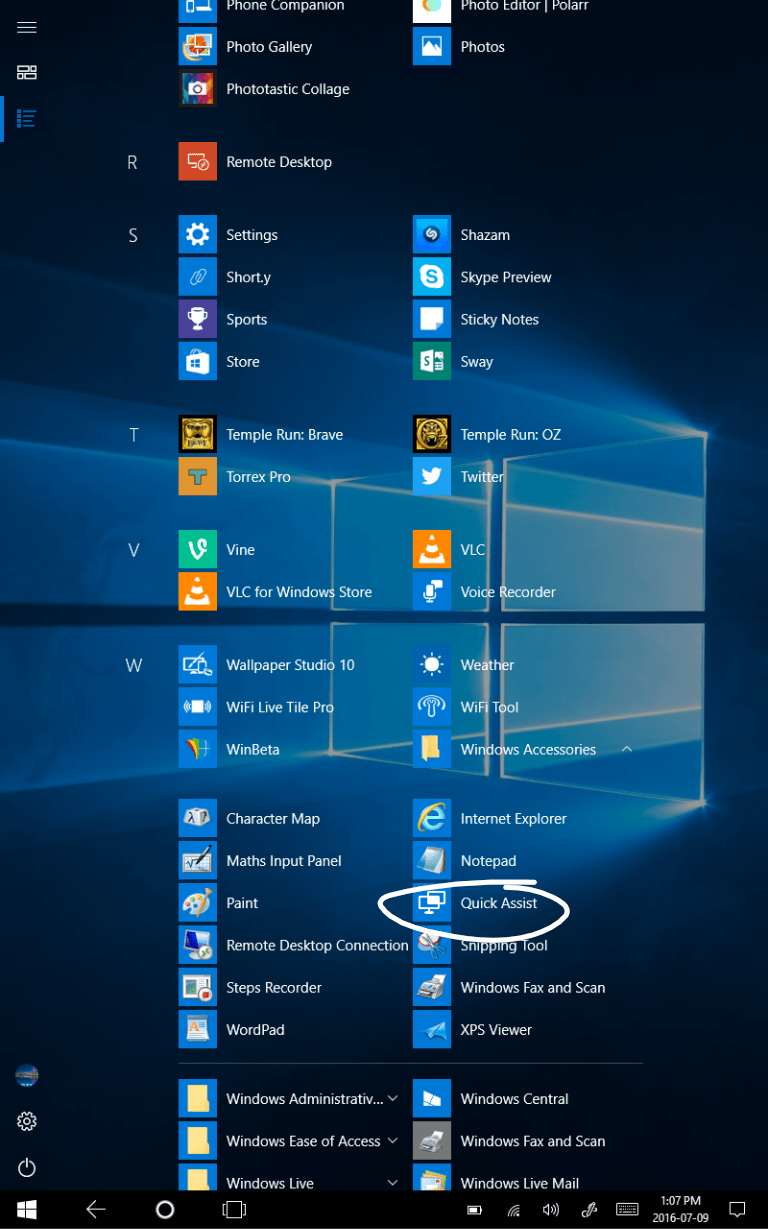
Task: Launch the Shazam app icon
Action: 432,235
